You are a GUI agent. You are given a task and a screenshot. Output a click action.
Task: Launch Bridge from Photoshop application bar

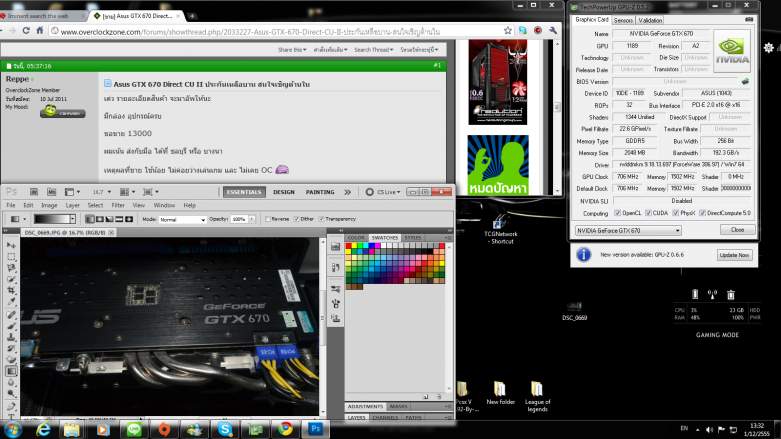pos(34,192)
